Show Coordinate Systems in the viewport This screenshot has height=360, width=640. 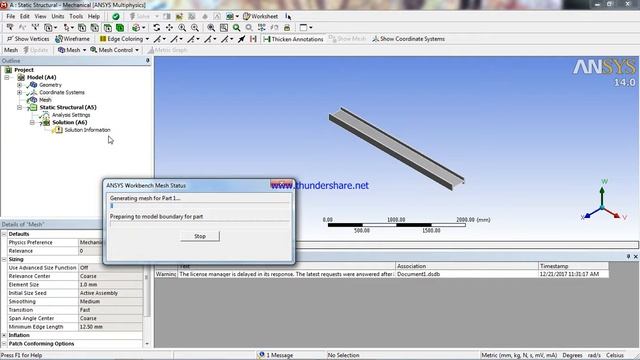coord(408,39)
